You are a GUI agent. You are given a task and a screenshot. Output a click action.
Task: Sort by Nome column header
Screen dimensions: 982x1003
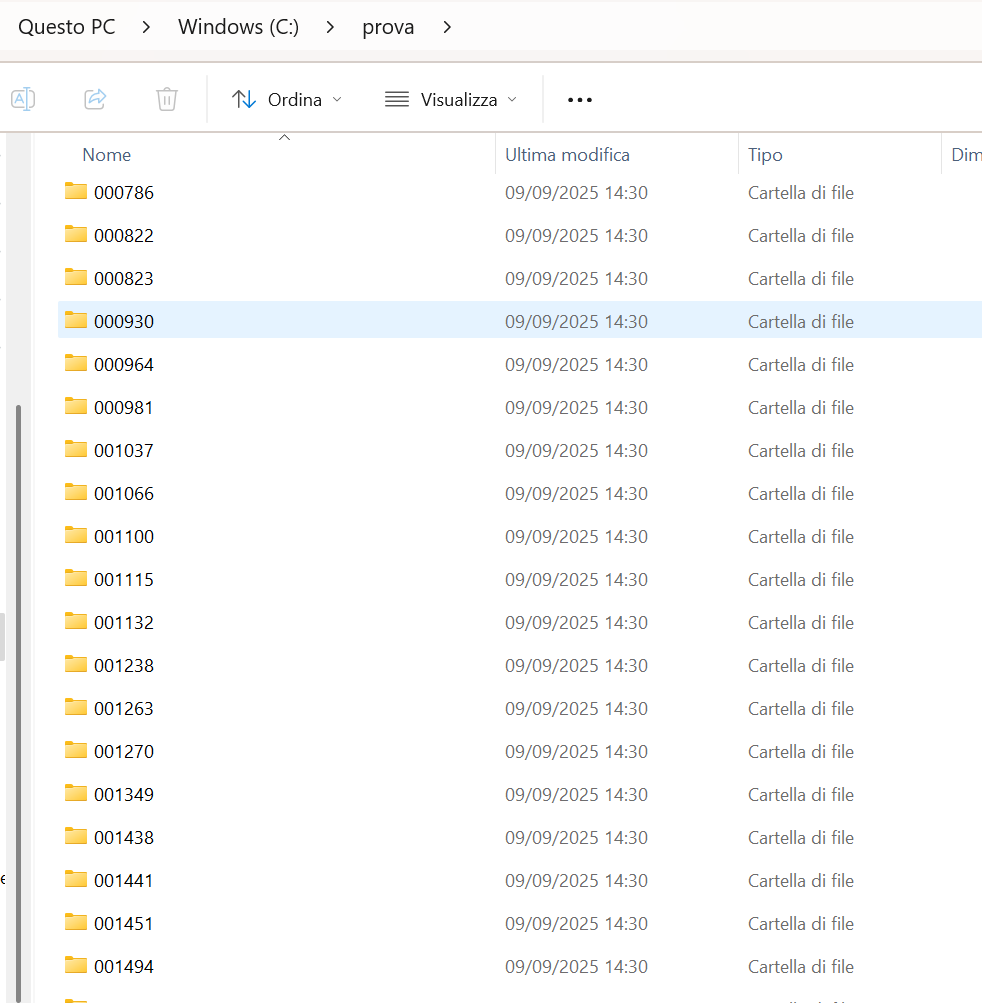point(107,155)
